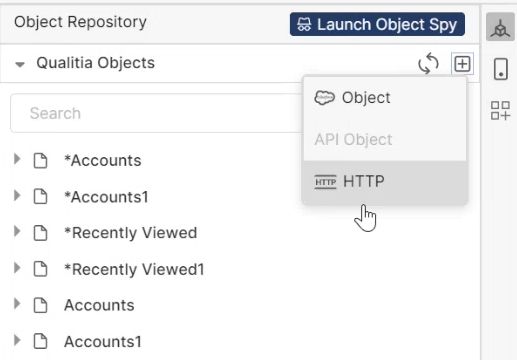The image size is (517, 360).
Task: Click the Object Repository panel title
Action: click(80, 22)
